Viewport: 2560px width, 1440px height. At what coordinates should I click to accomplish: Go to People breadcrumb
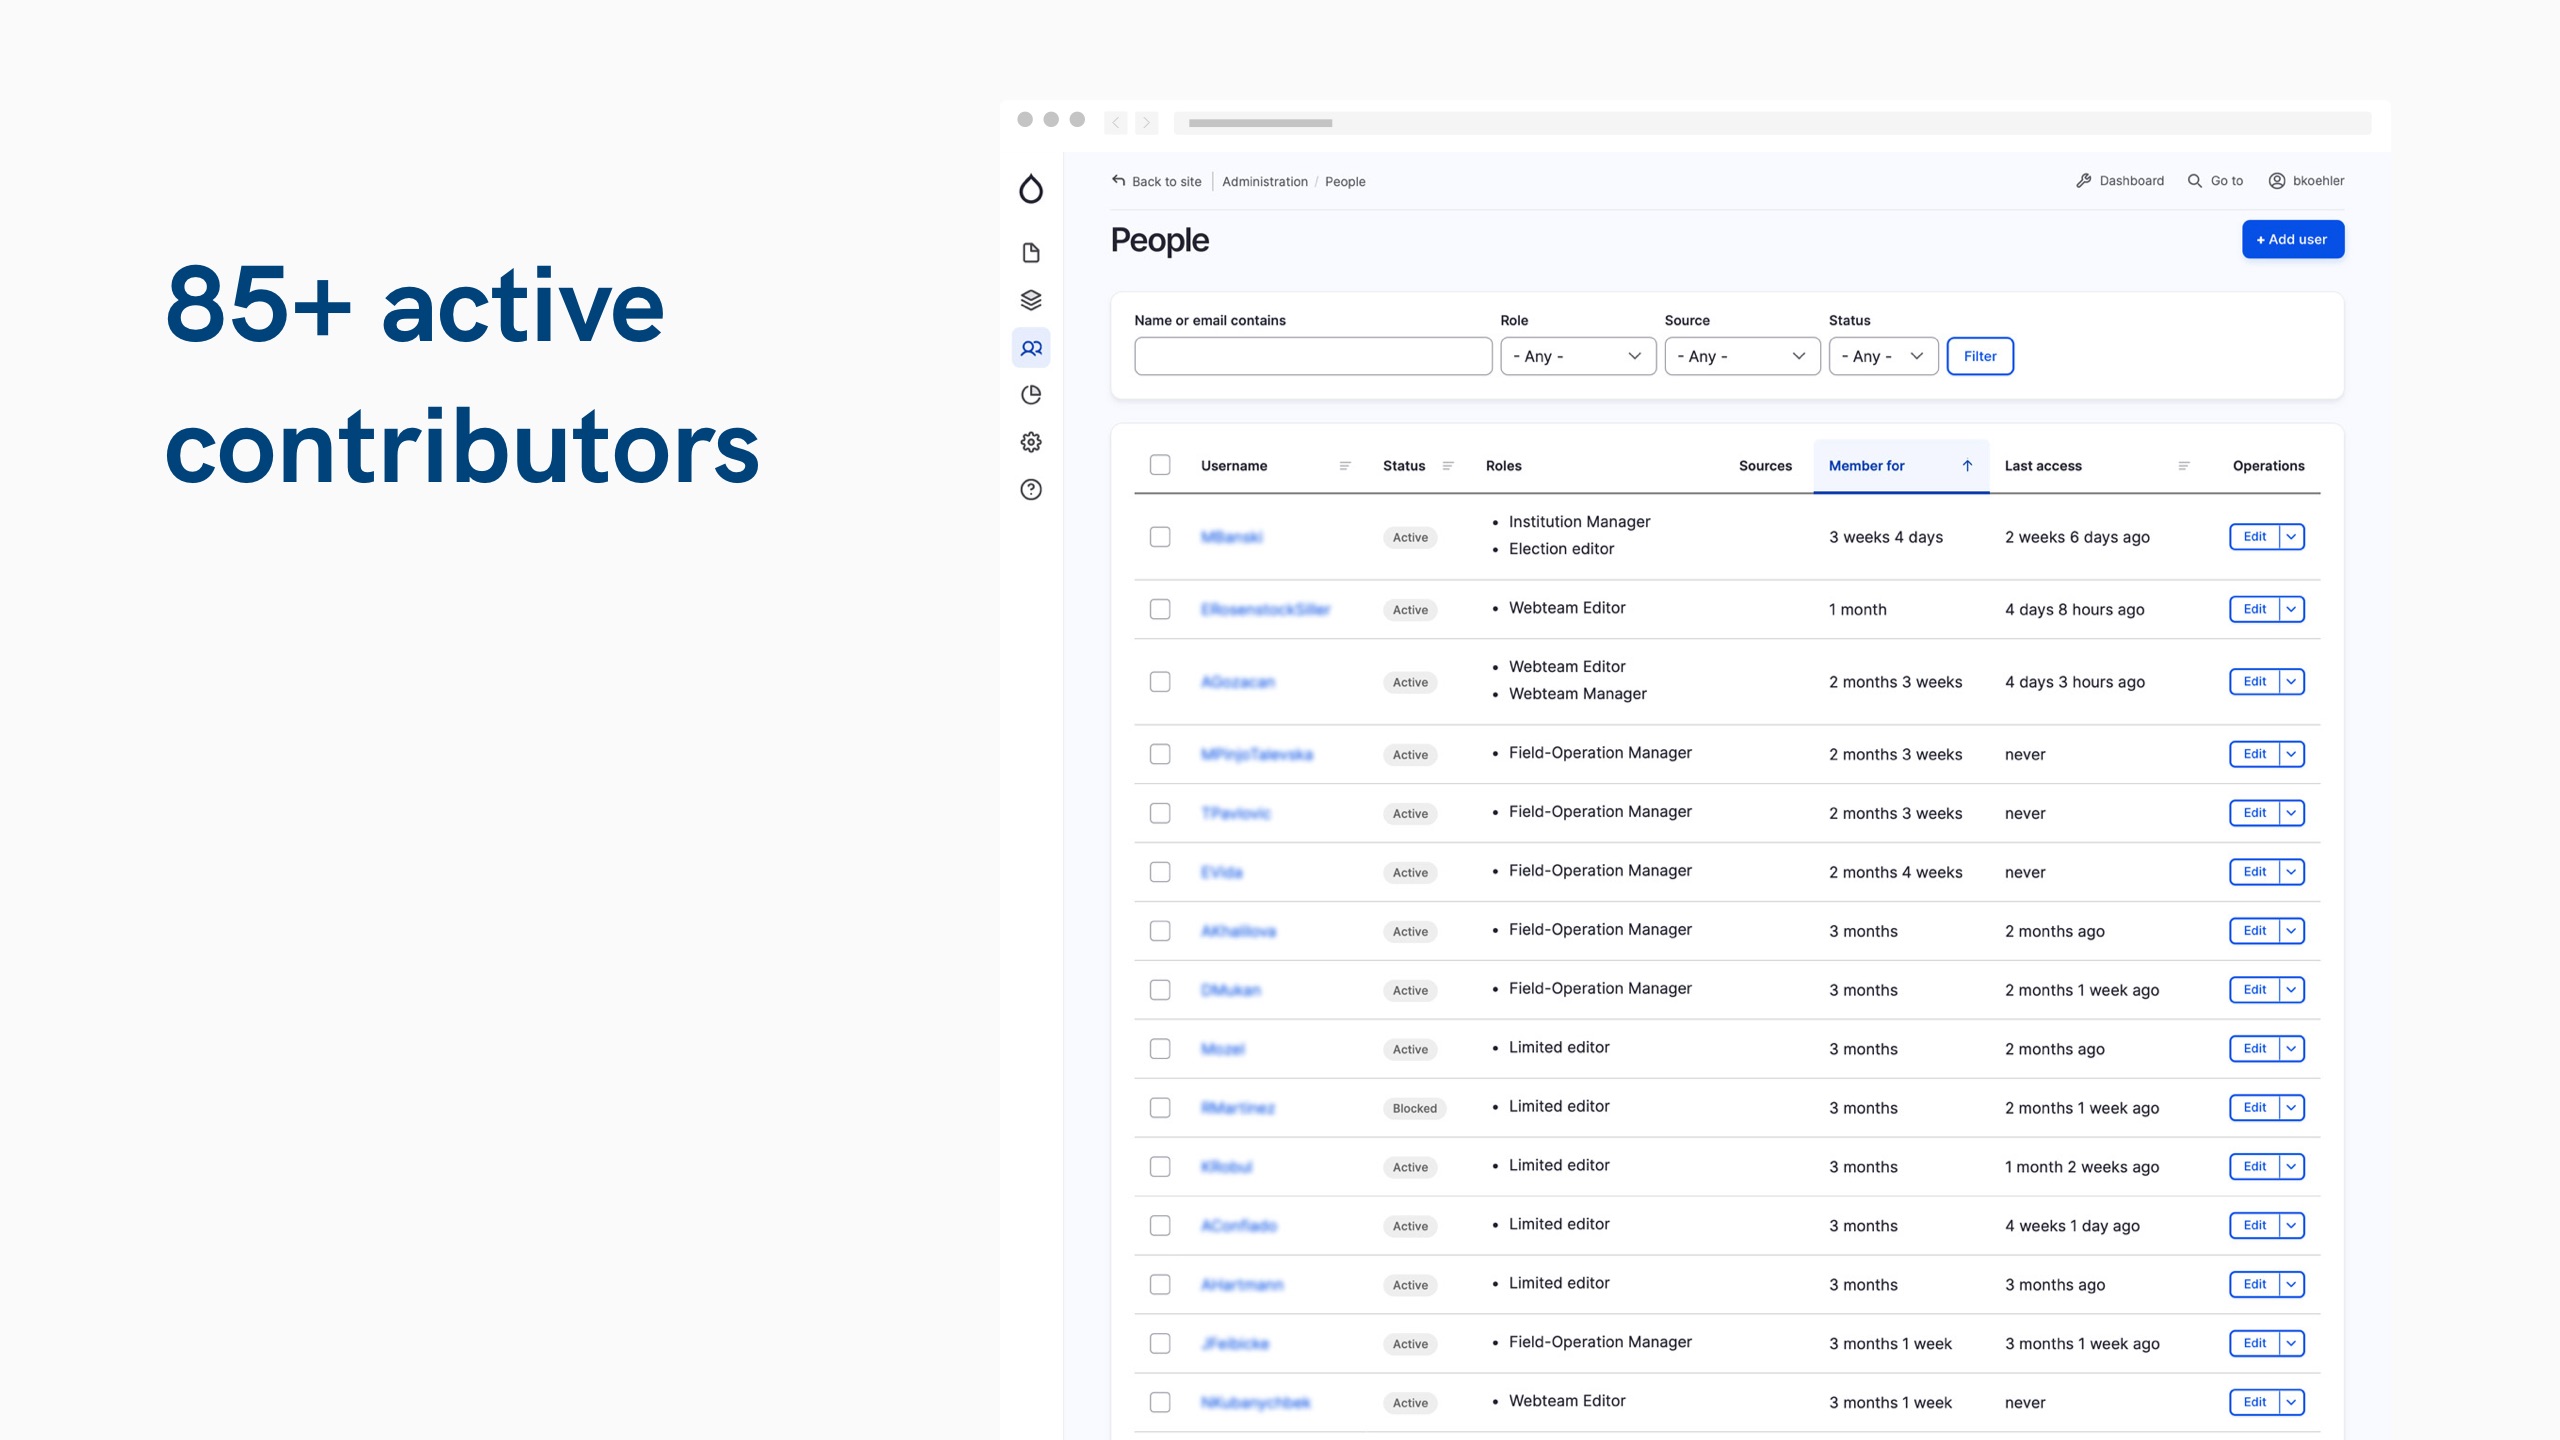click(1345, 182)
